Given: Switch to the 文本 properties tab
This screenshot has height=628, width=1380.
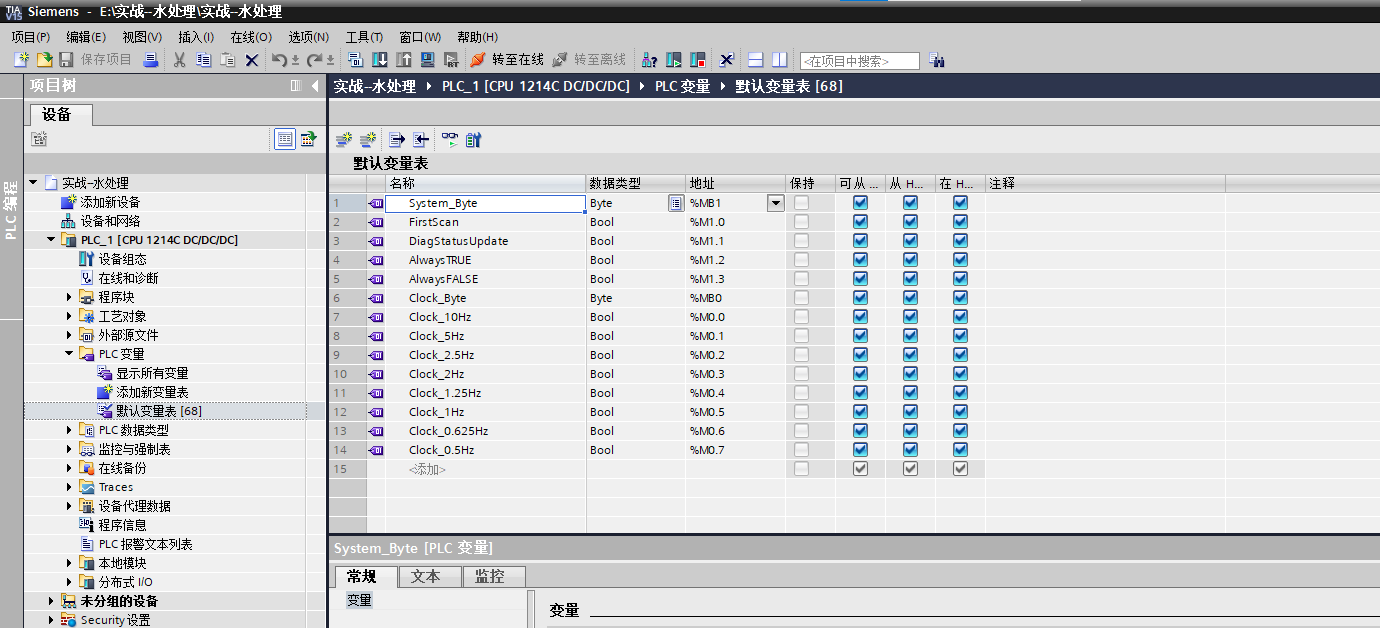Looking at the screenshot, I should (430, 576).
